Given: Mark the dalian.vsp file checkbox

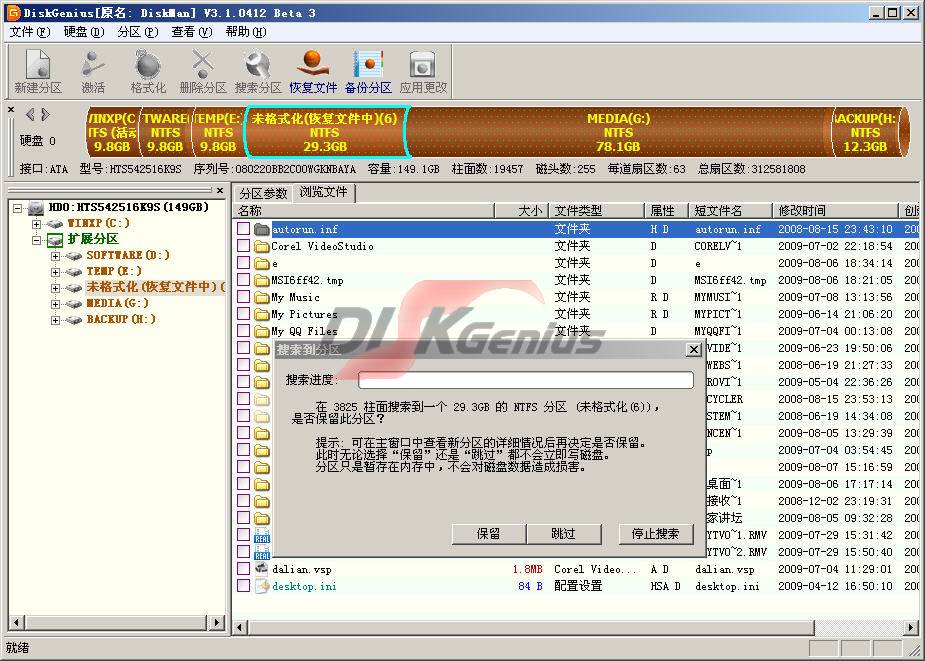Looking at the screenshot, I should coord(243,569).
